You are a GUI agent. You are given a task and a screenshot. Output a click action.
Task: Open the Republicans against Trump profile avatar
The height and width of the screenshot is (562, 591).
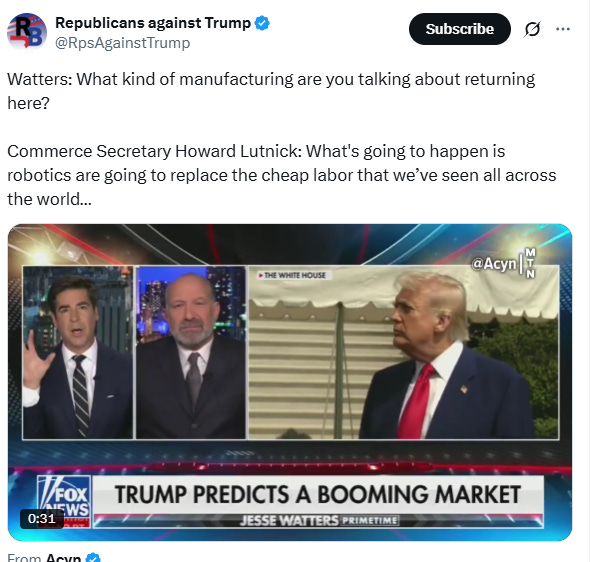coord(27,32)
